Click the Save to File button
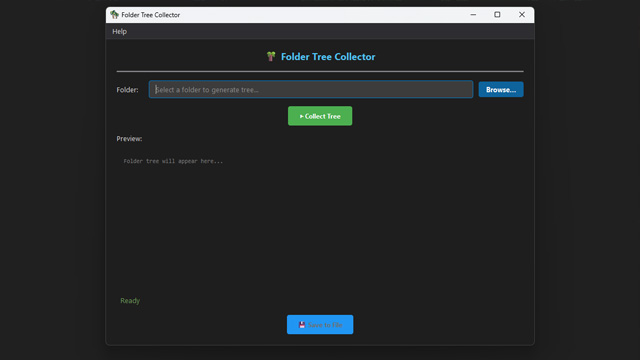 [x=320, y=324]
